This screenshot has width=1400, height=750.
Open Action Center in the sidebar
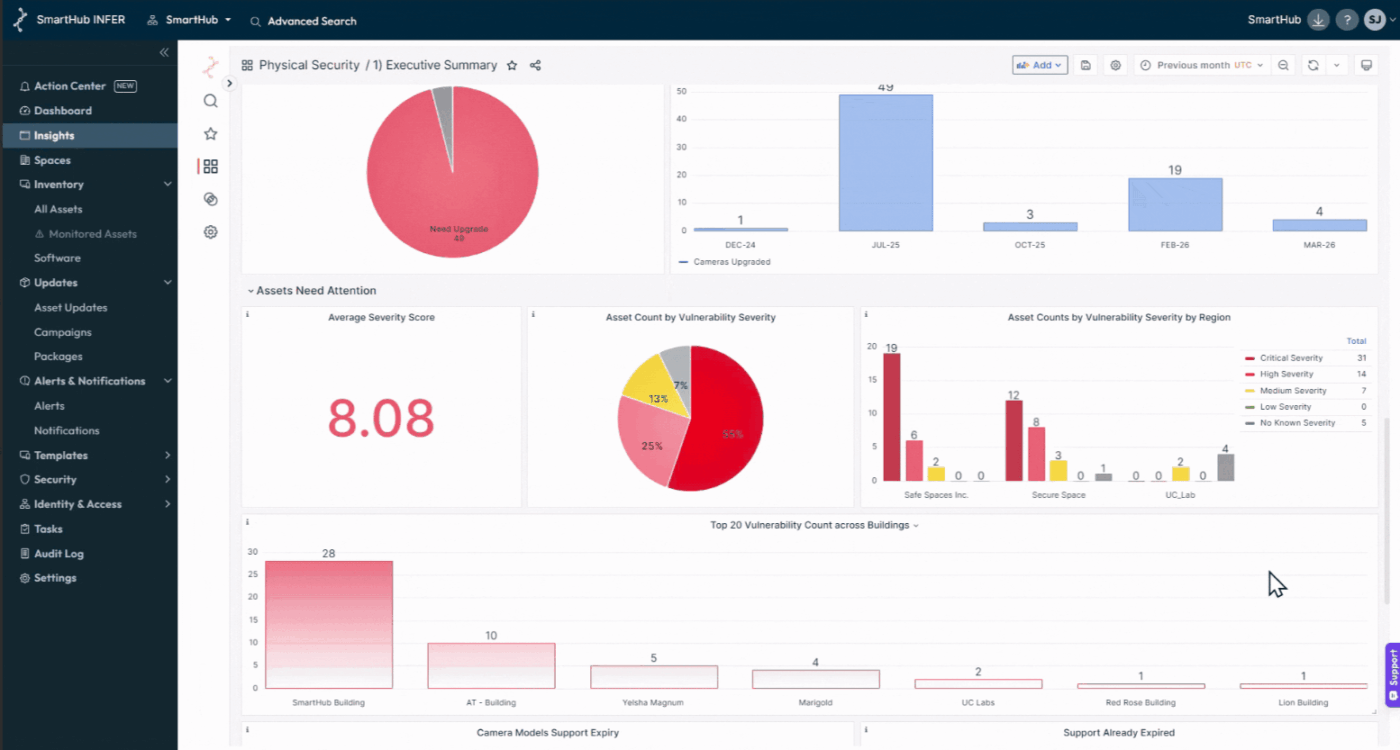[69, 86]
